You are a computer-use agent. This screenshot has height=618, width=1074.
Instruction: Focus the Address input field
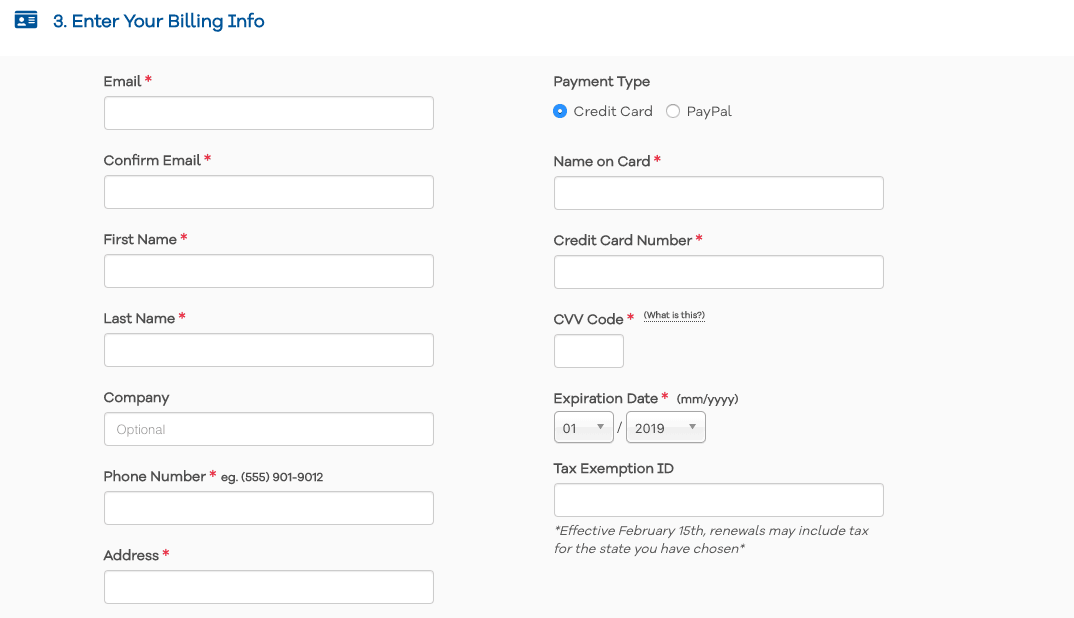[268, 587]
